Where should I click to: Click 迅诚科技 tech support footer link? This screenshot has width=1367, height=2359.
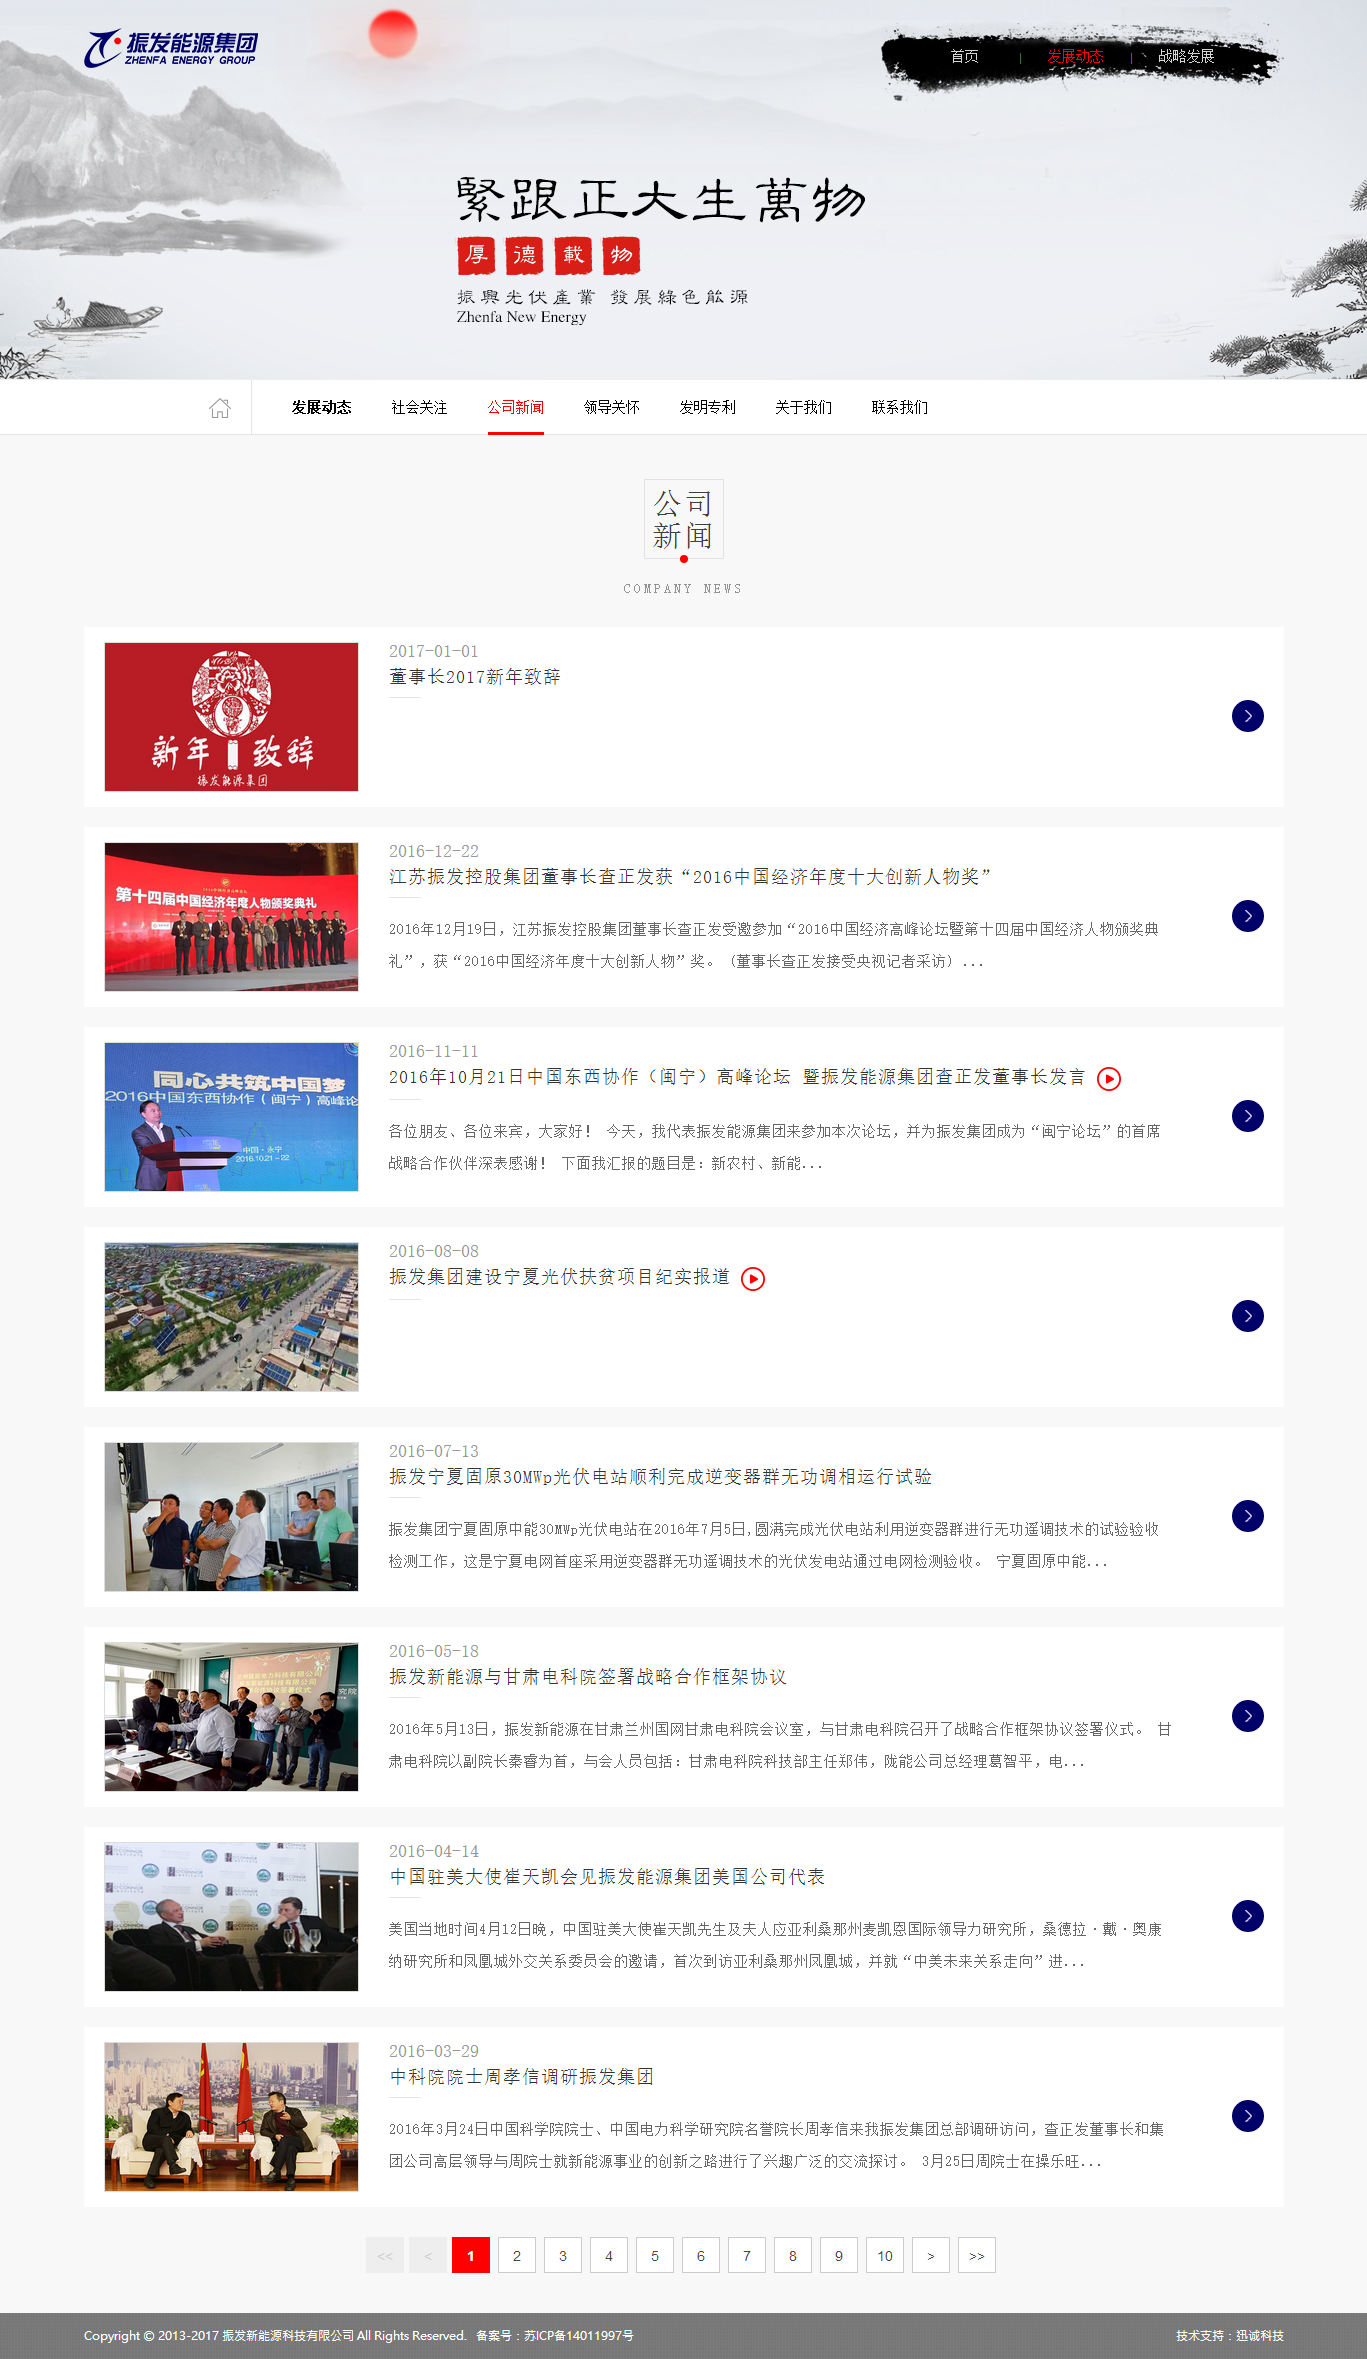tap(1259, 2336)
